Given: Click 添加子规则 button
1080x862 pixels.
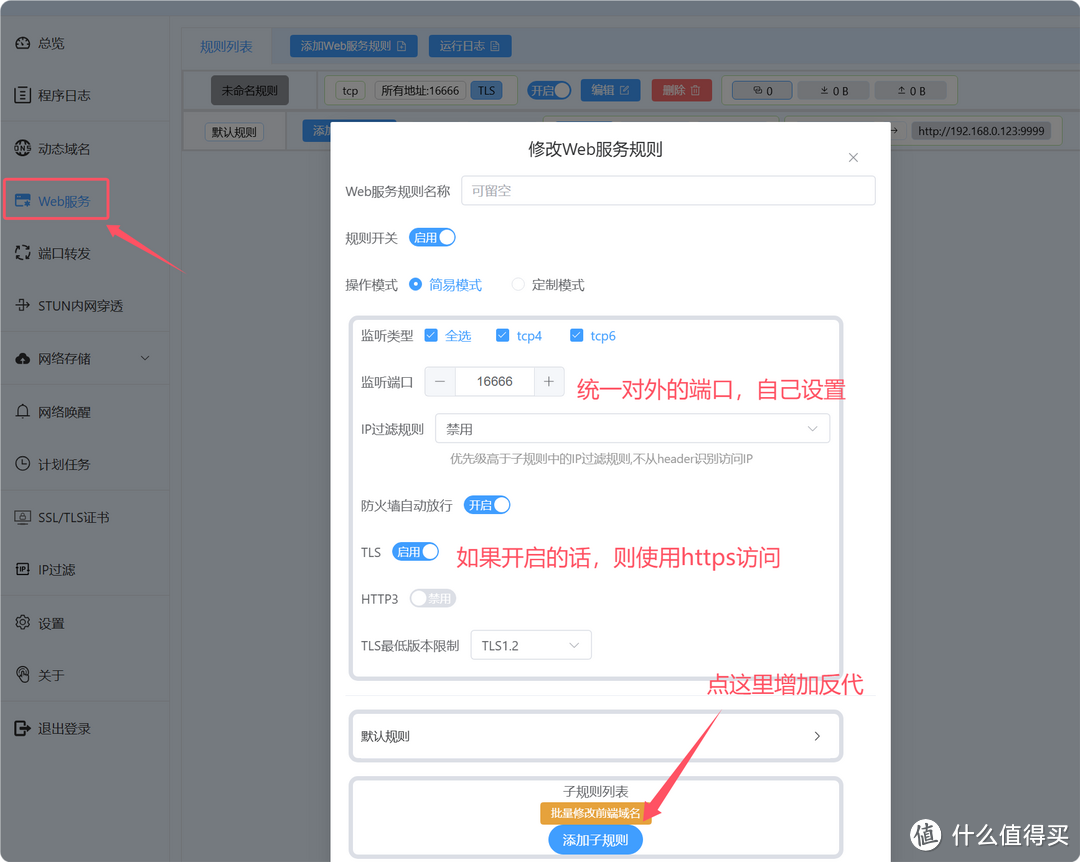Looking at the screenshot, I should 595,840.
